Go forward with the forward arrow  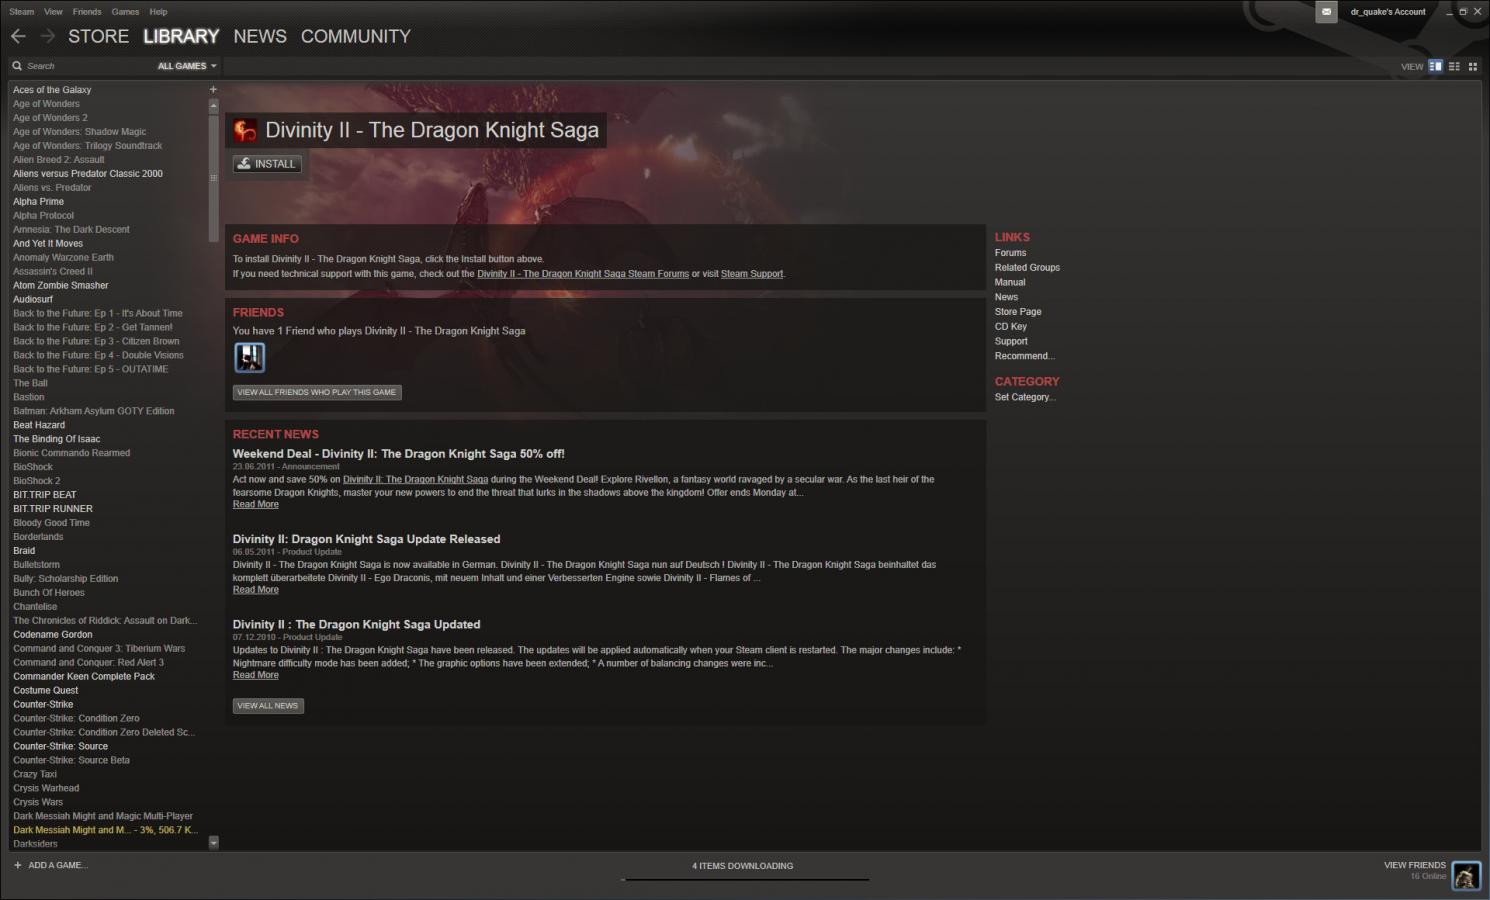click(x=47, y=36)
